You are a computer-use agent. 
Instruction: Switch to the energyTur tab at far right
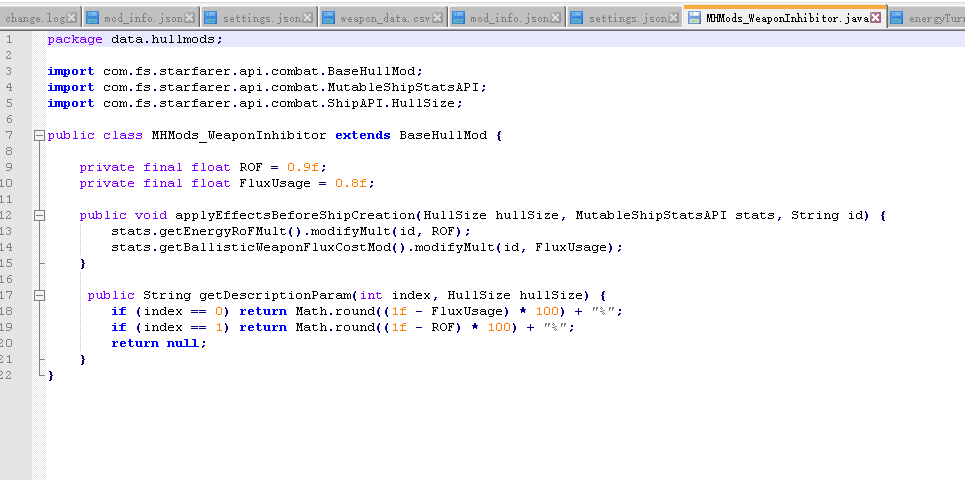point(936,18)
